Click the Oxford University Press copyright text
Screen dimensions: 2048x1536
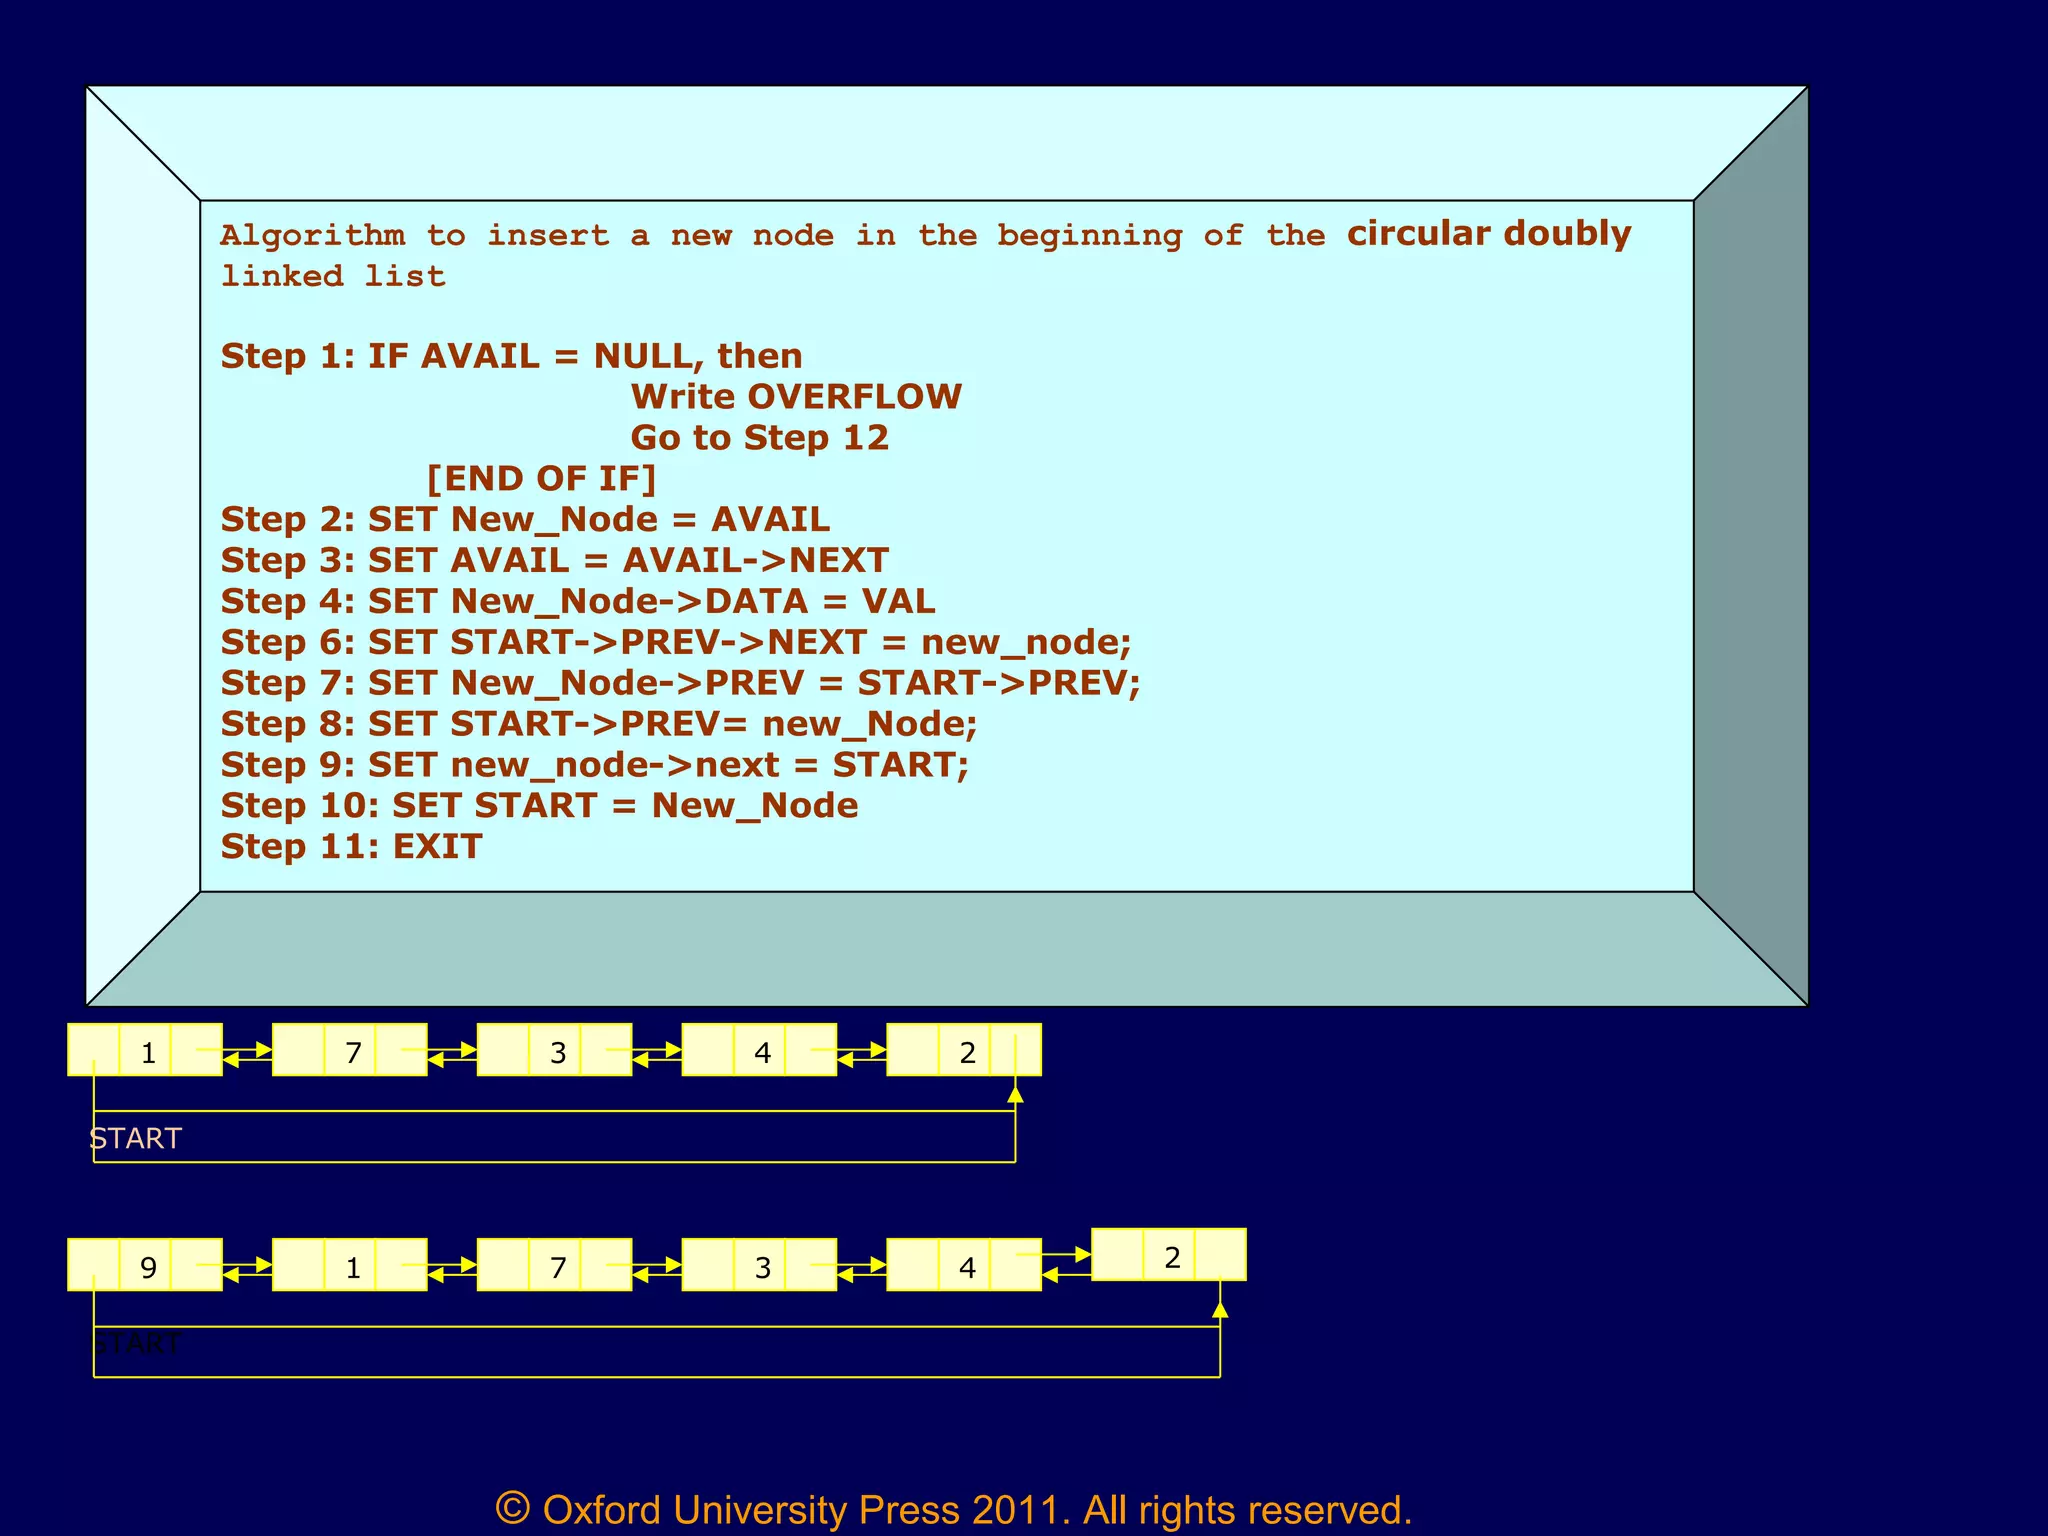(953, 1509)
